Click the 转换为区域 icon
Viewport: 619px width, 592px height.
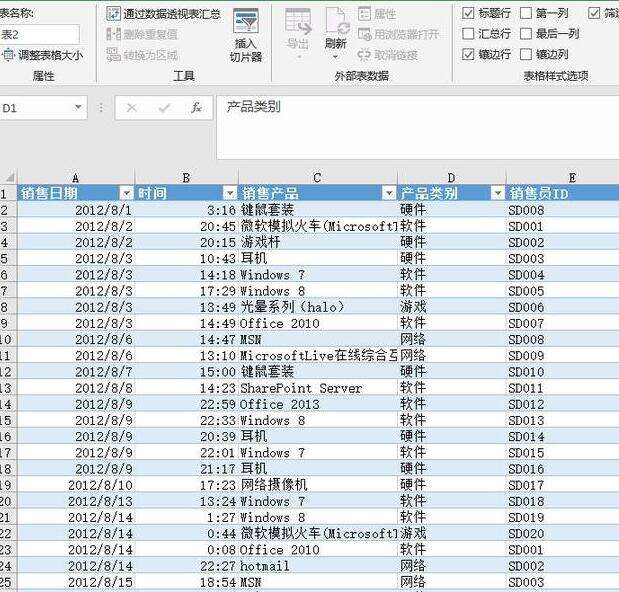click(113, 54)
